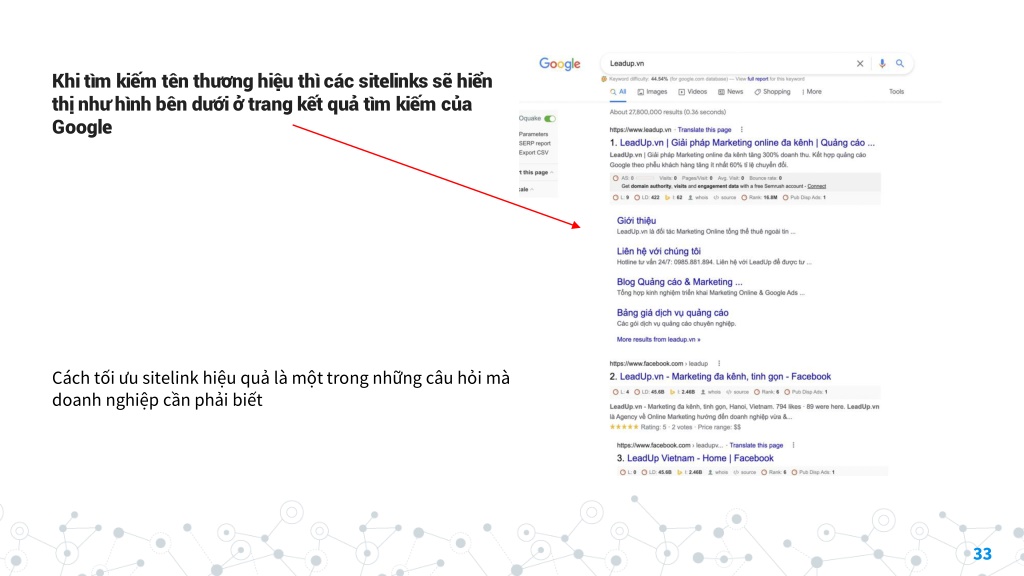Click the LD: 422 metric in first result
Viewport: 1024px width, 576px height.
(647, 197)
